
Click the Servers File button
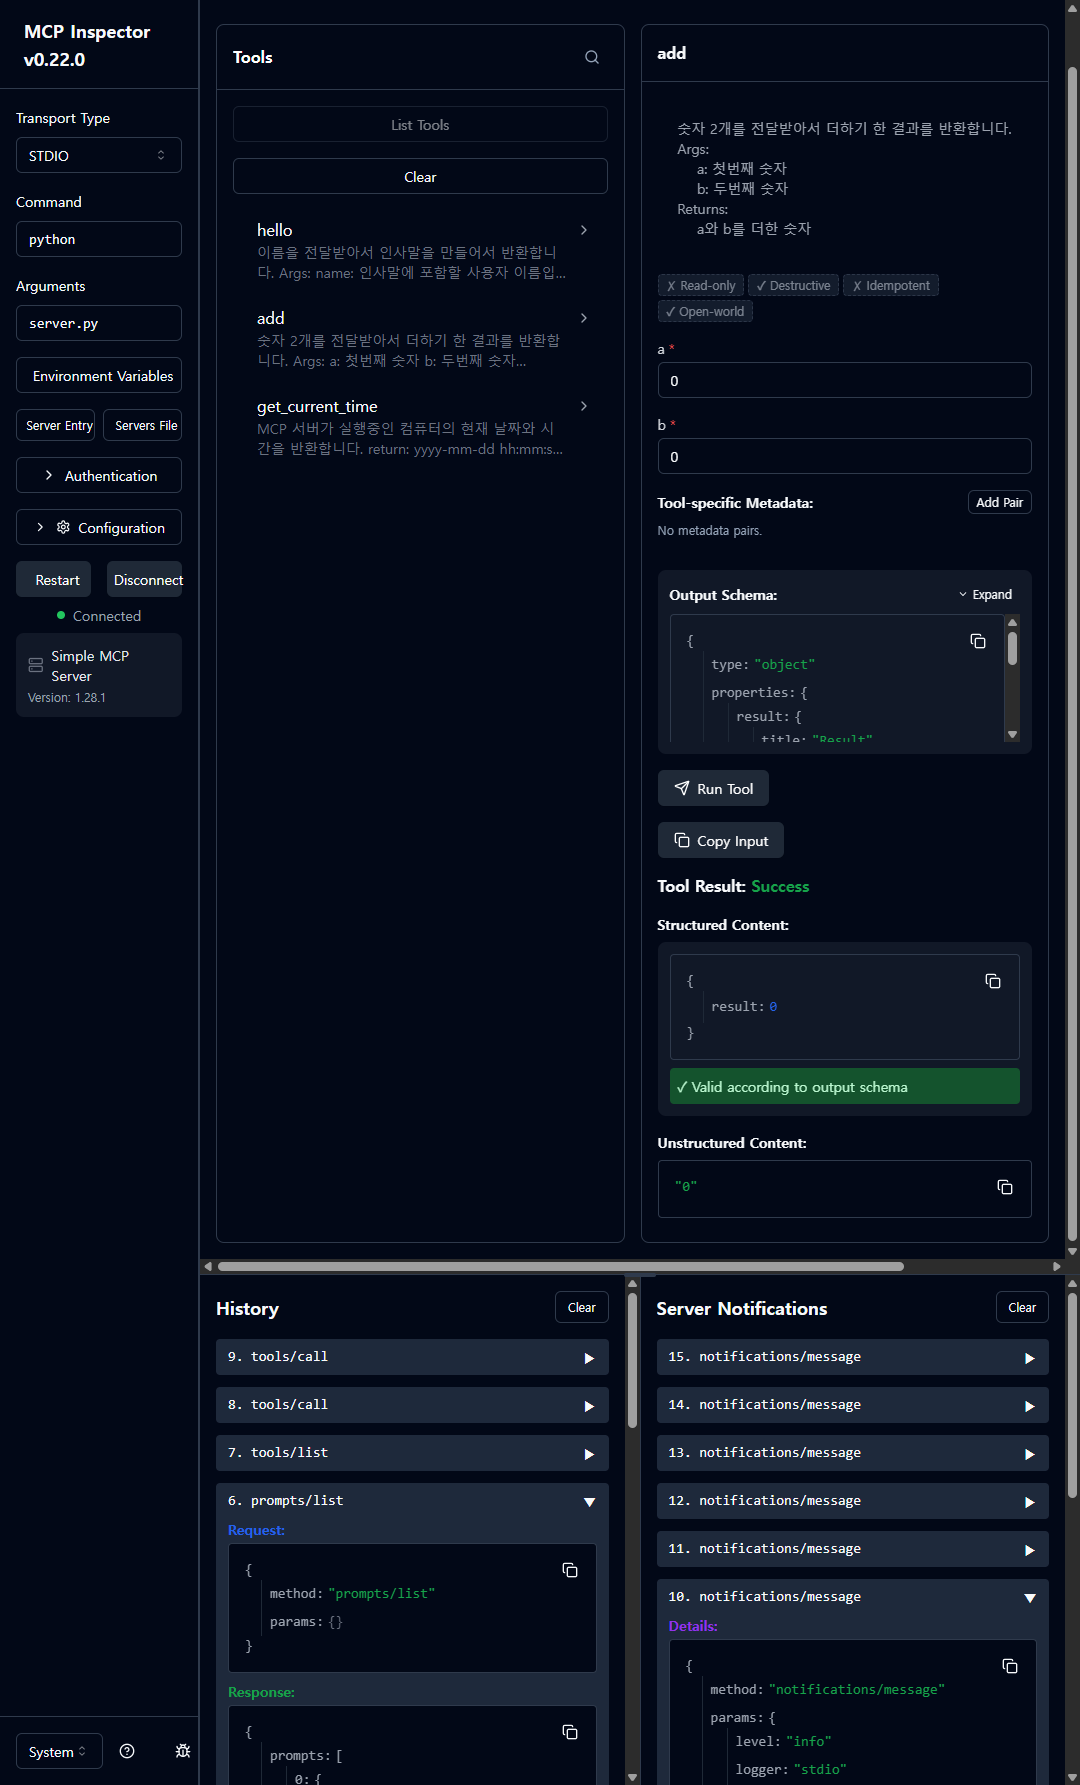tap(143, 425)
